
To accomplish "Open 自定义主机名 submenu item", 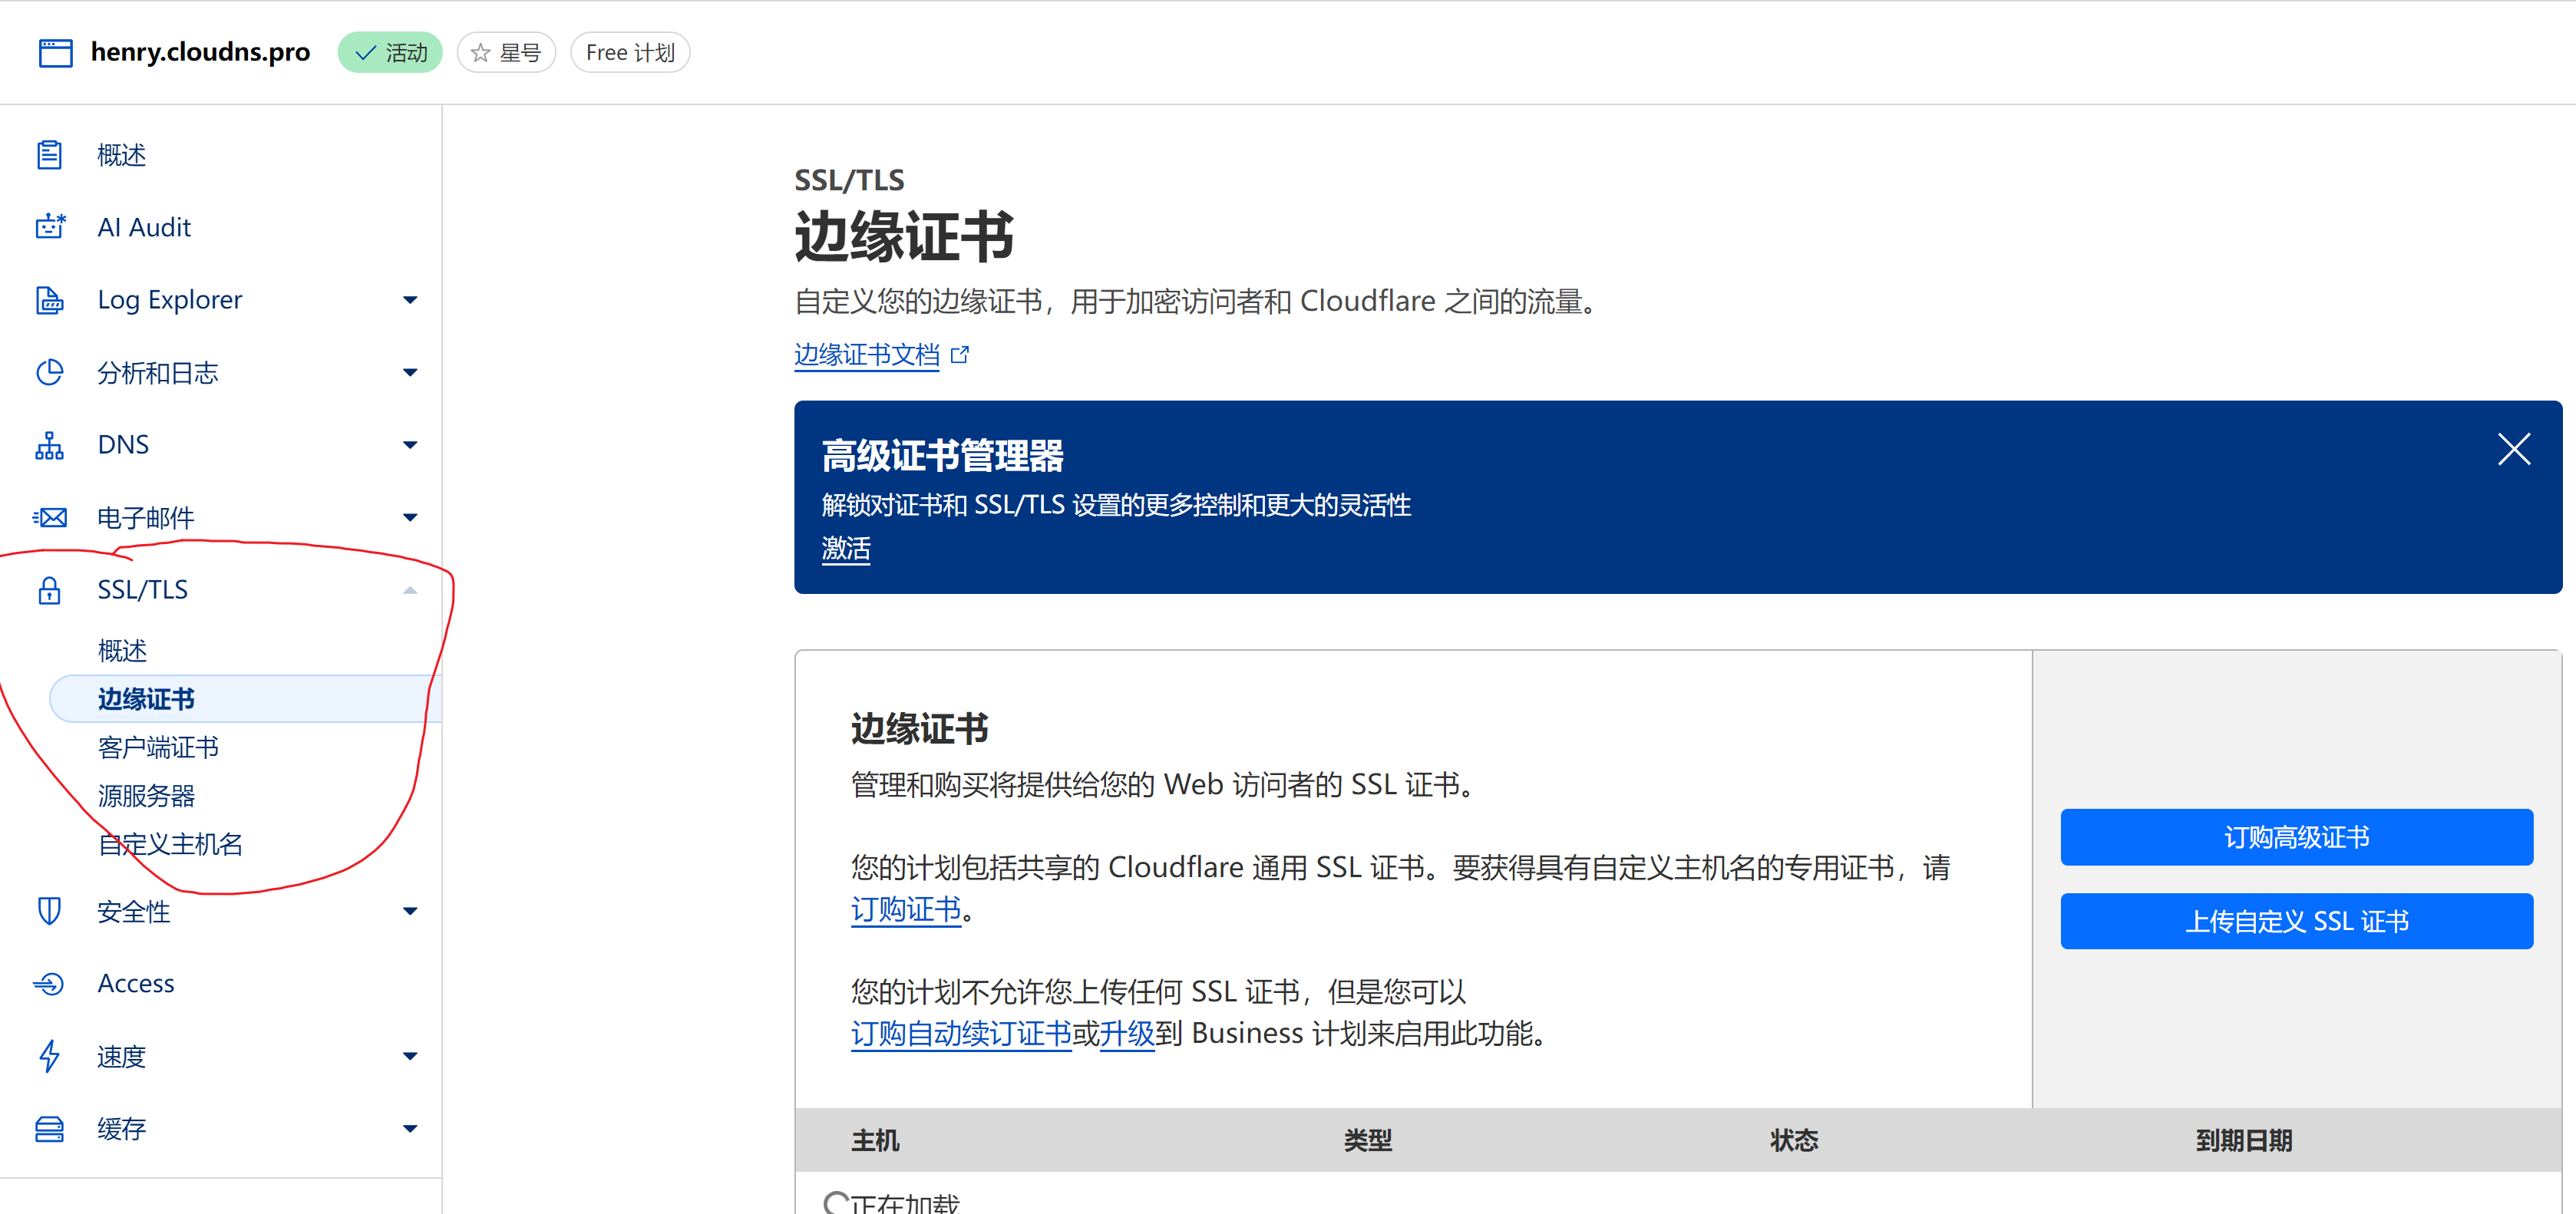I will [x=170, y=844].
